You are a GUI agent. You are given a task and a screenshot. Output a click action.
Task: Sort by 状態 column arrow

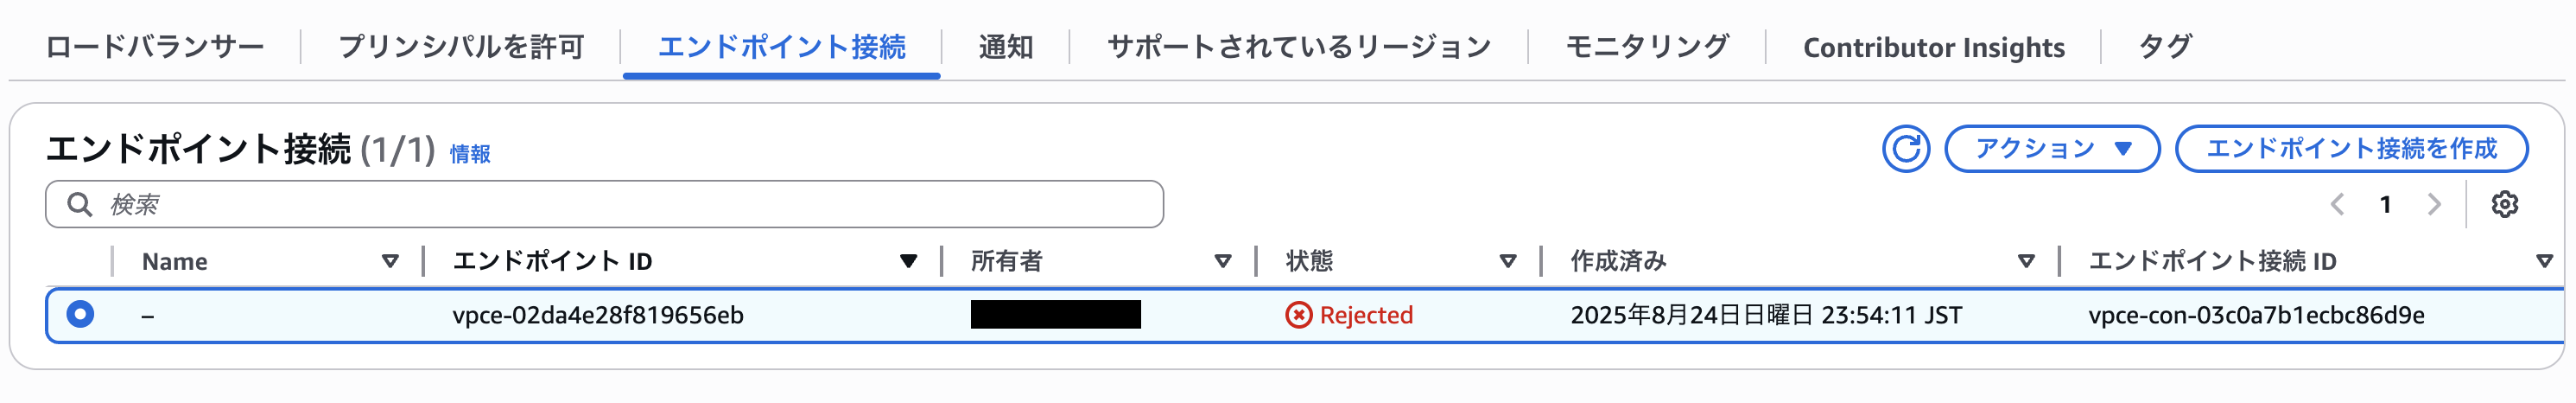tap(1507, 261)
